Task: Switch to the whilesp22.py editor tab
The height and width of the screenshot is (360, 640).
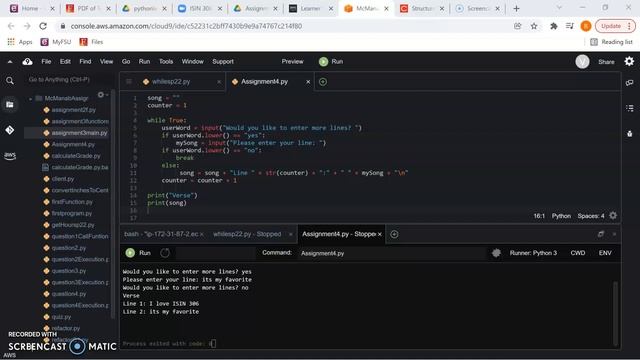Action: click(171, 82)
